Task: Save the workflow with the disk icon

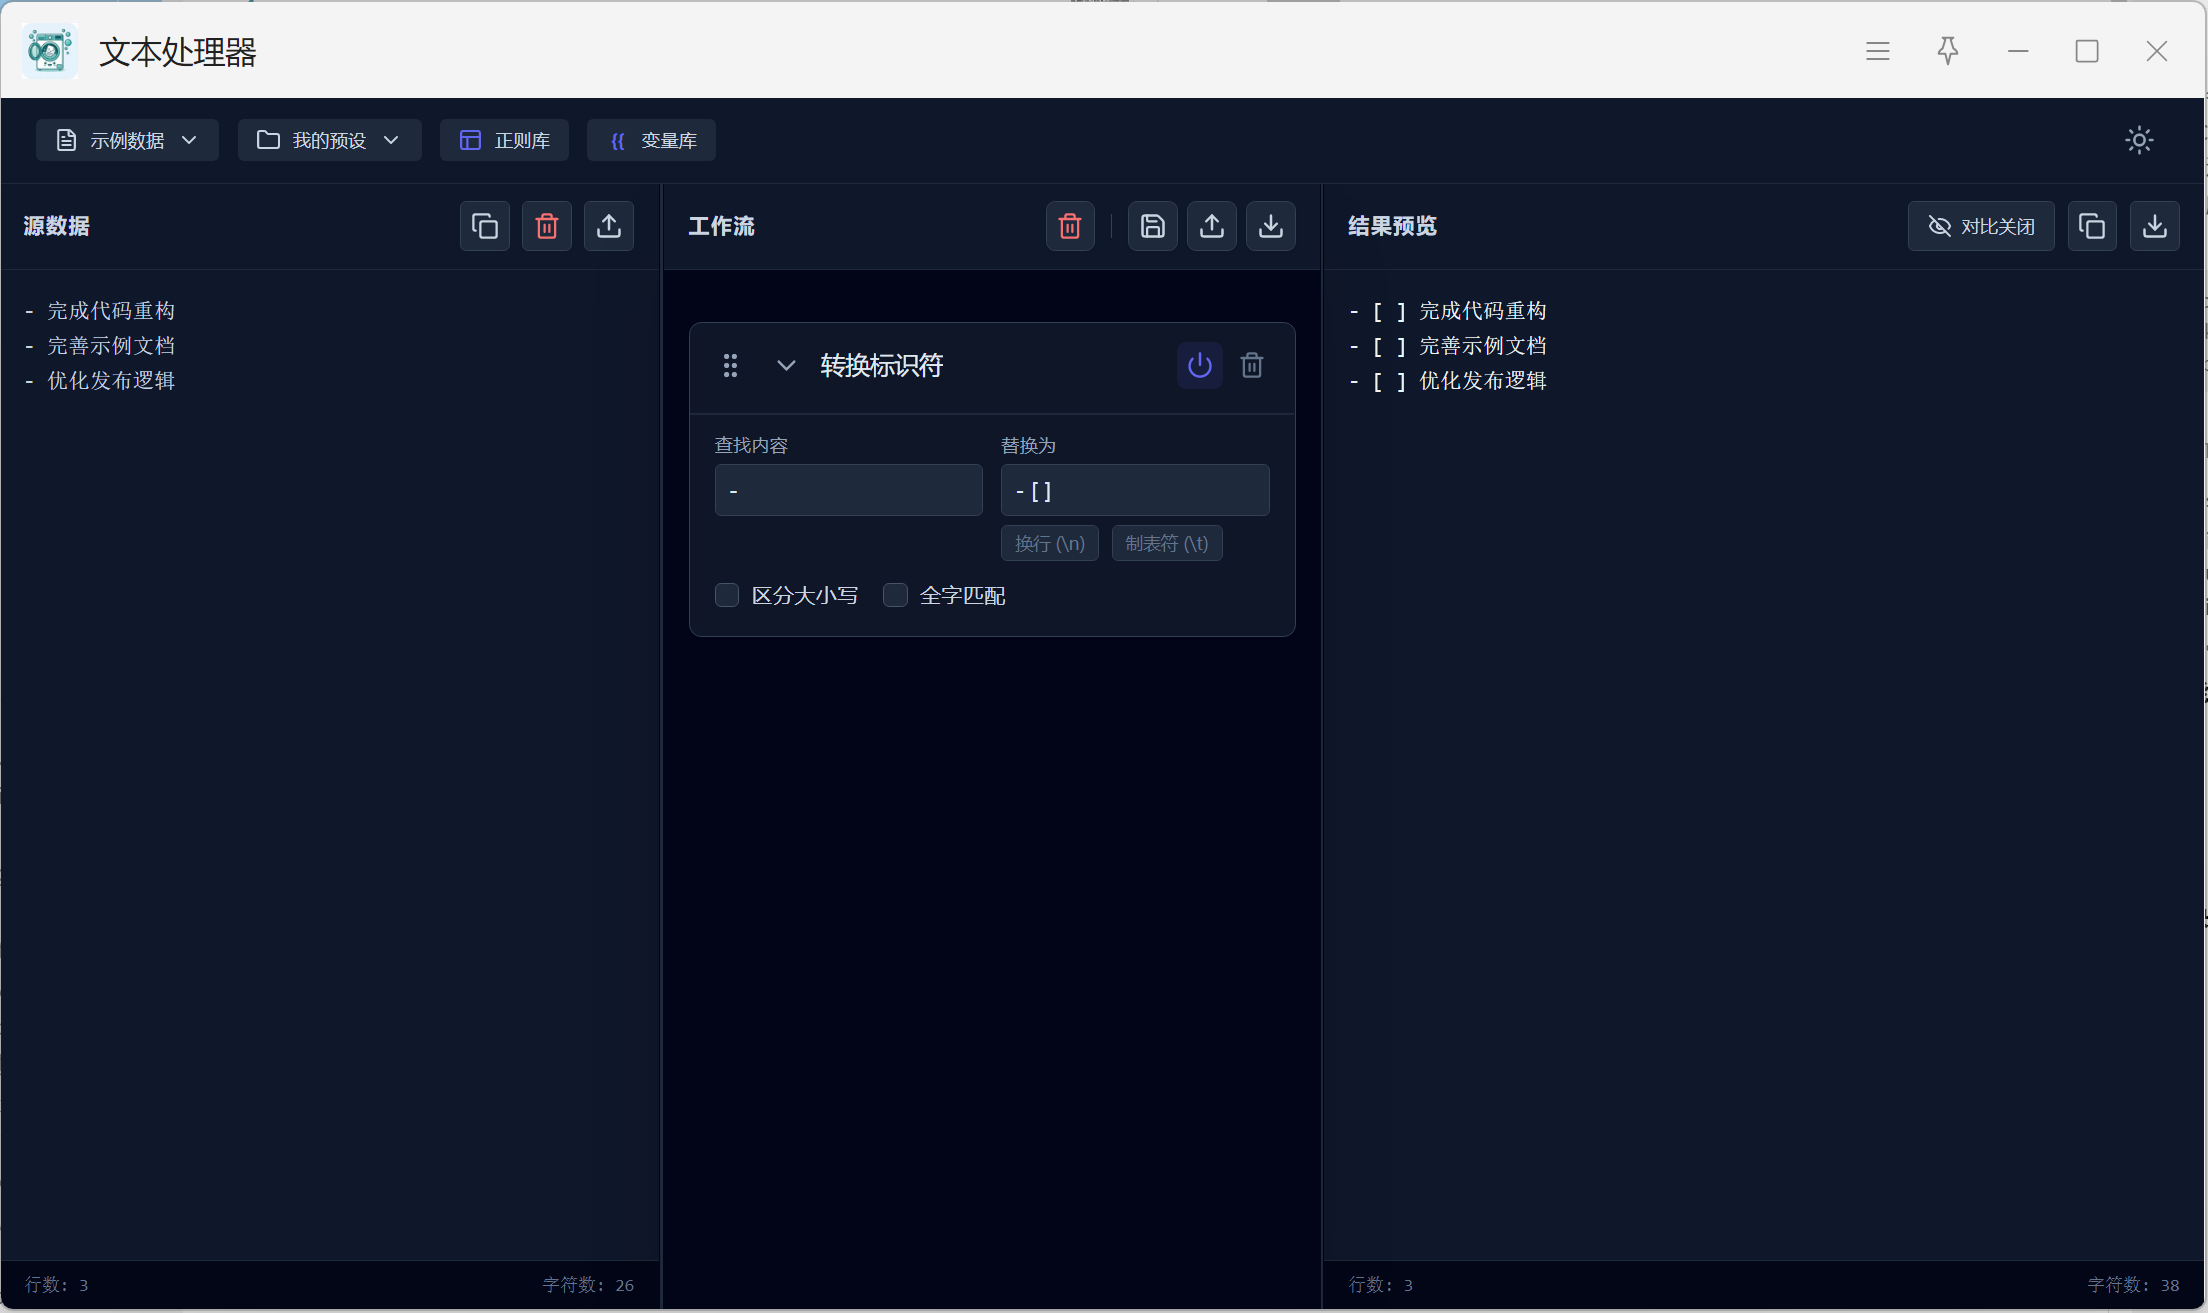Action: (x=1152, y=226)
